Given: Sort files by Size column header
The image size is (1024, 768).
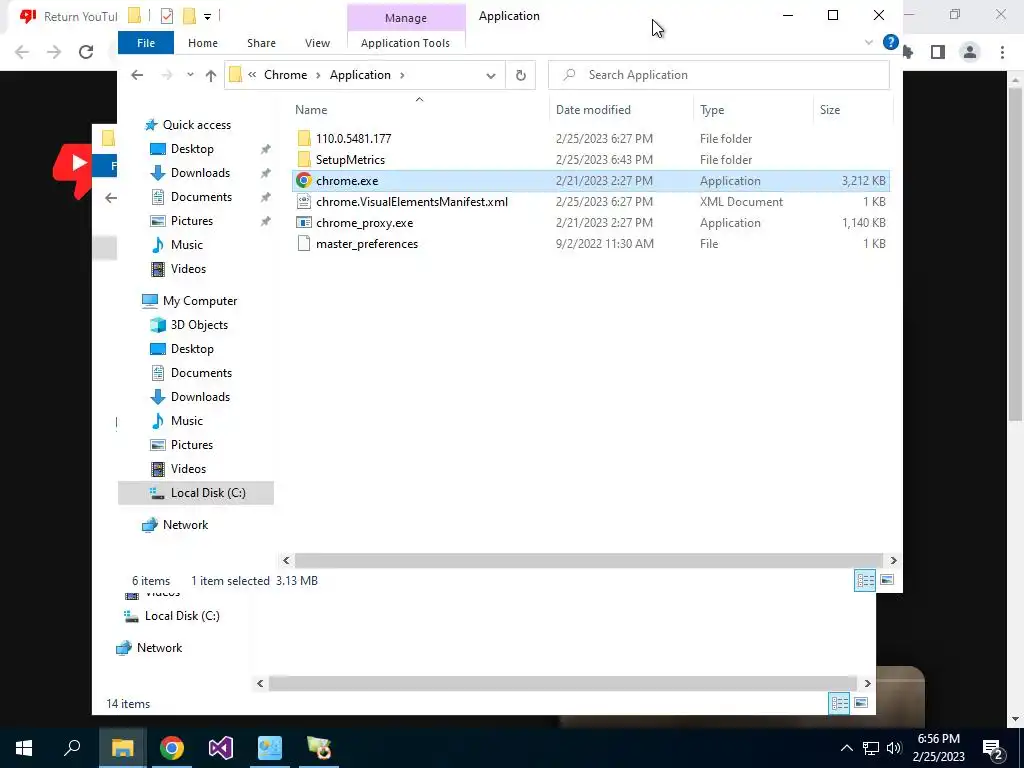Looking at the screenshot, I should pyautogui.click(x=830, y=110).
